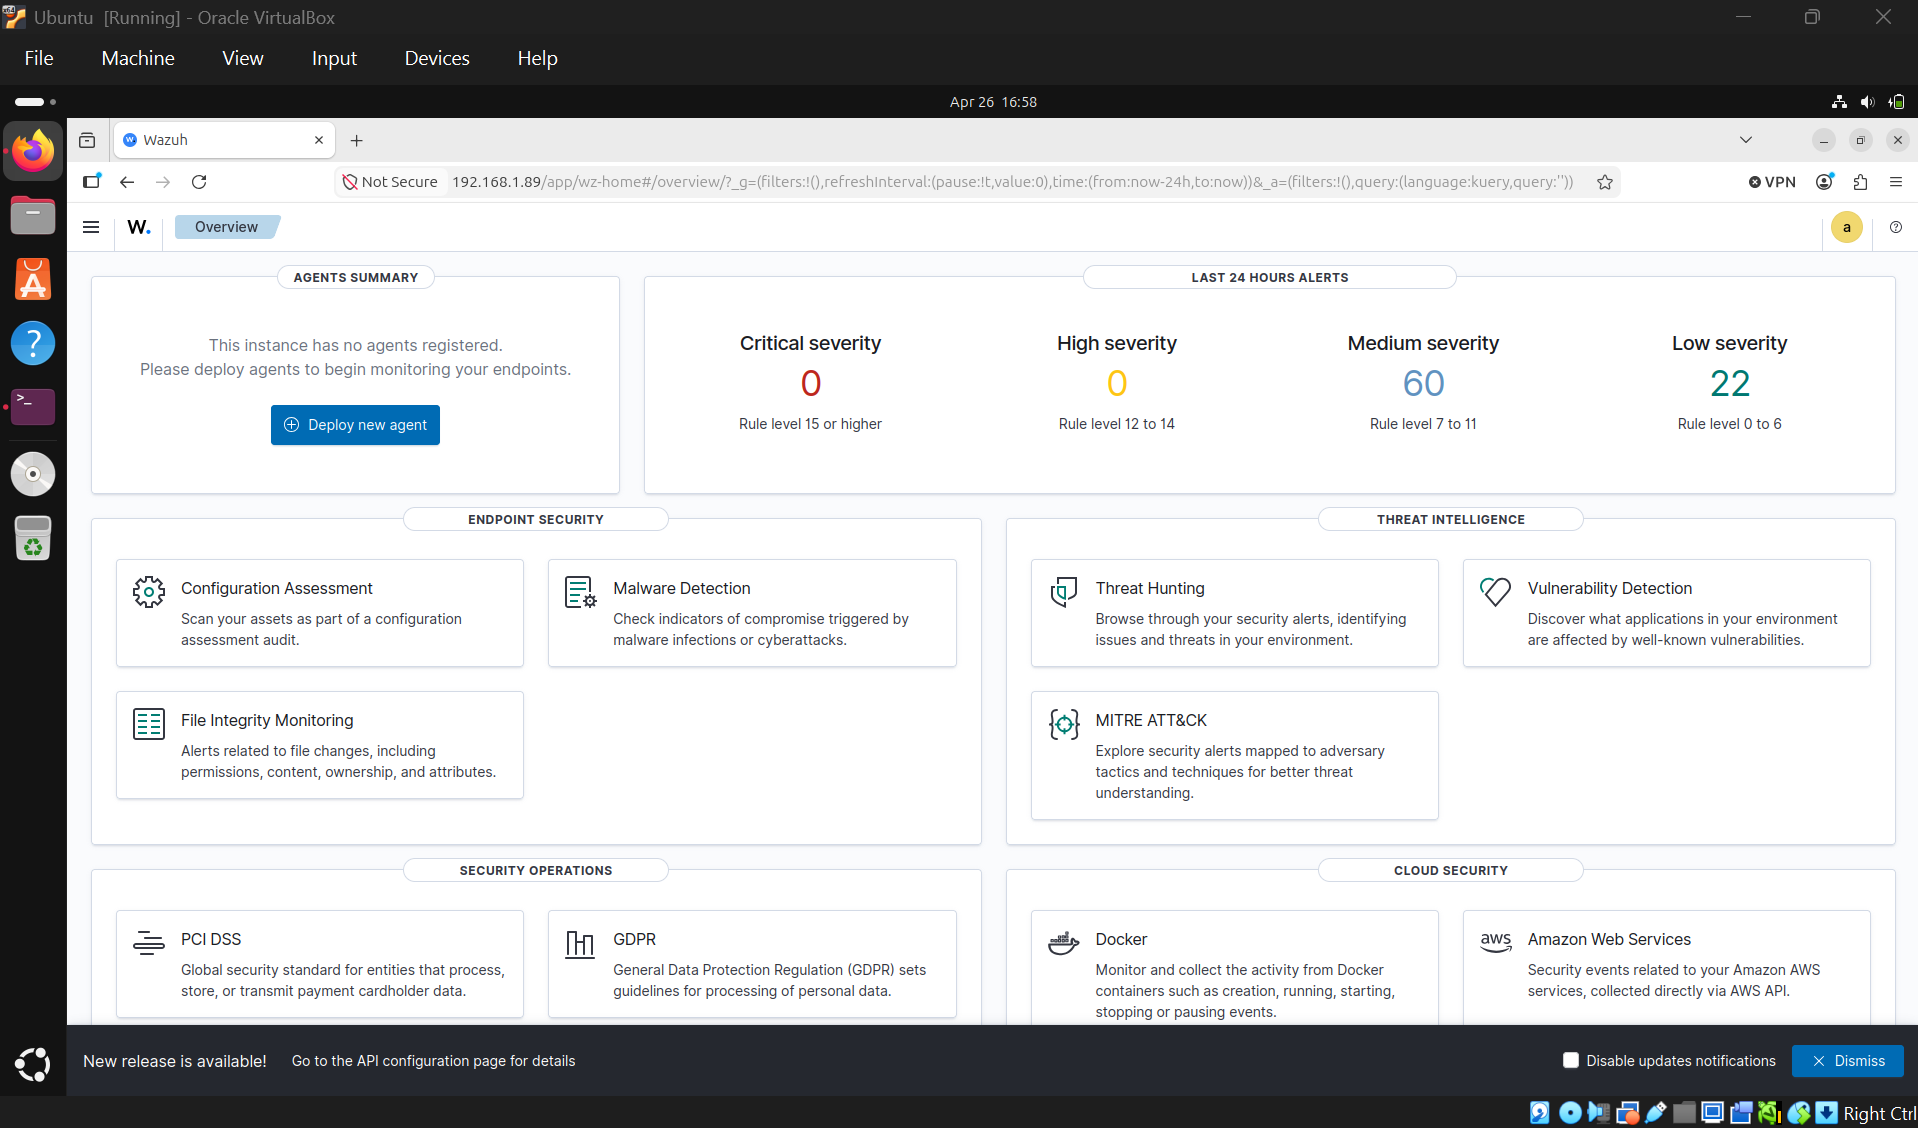Select the Wazuh browser tab
Viewport: 1918px width, 1128px height.
(224, 140)
